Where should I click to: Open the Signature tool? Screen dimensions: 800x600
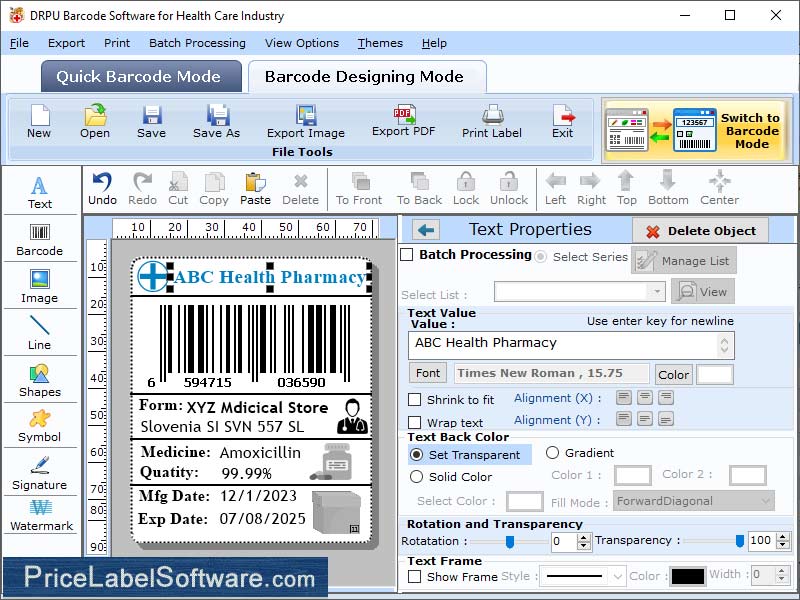point(40,473)
